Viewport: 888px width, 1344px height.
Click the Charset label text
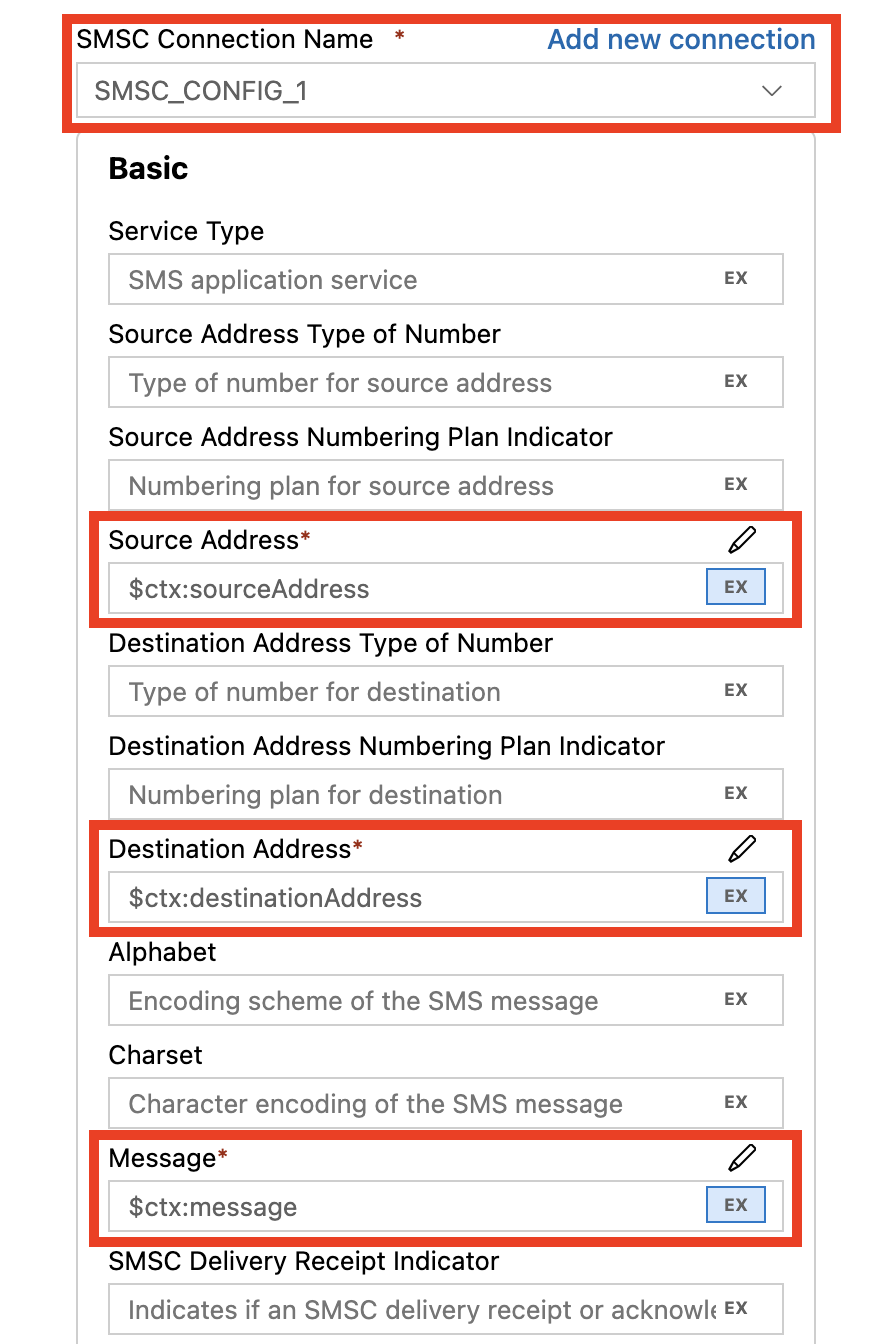pos(155,1055)
